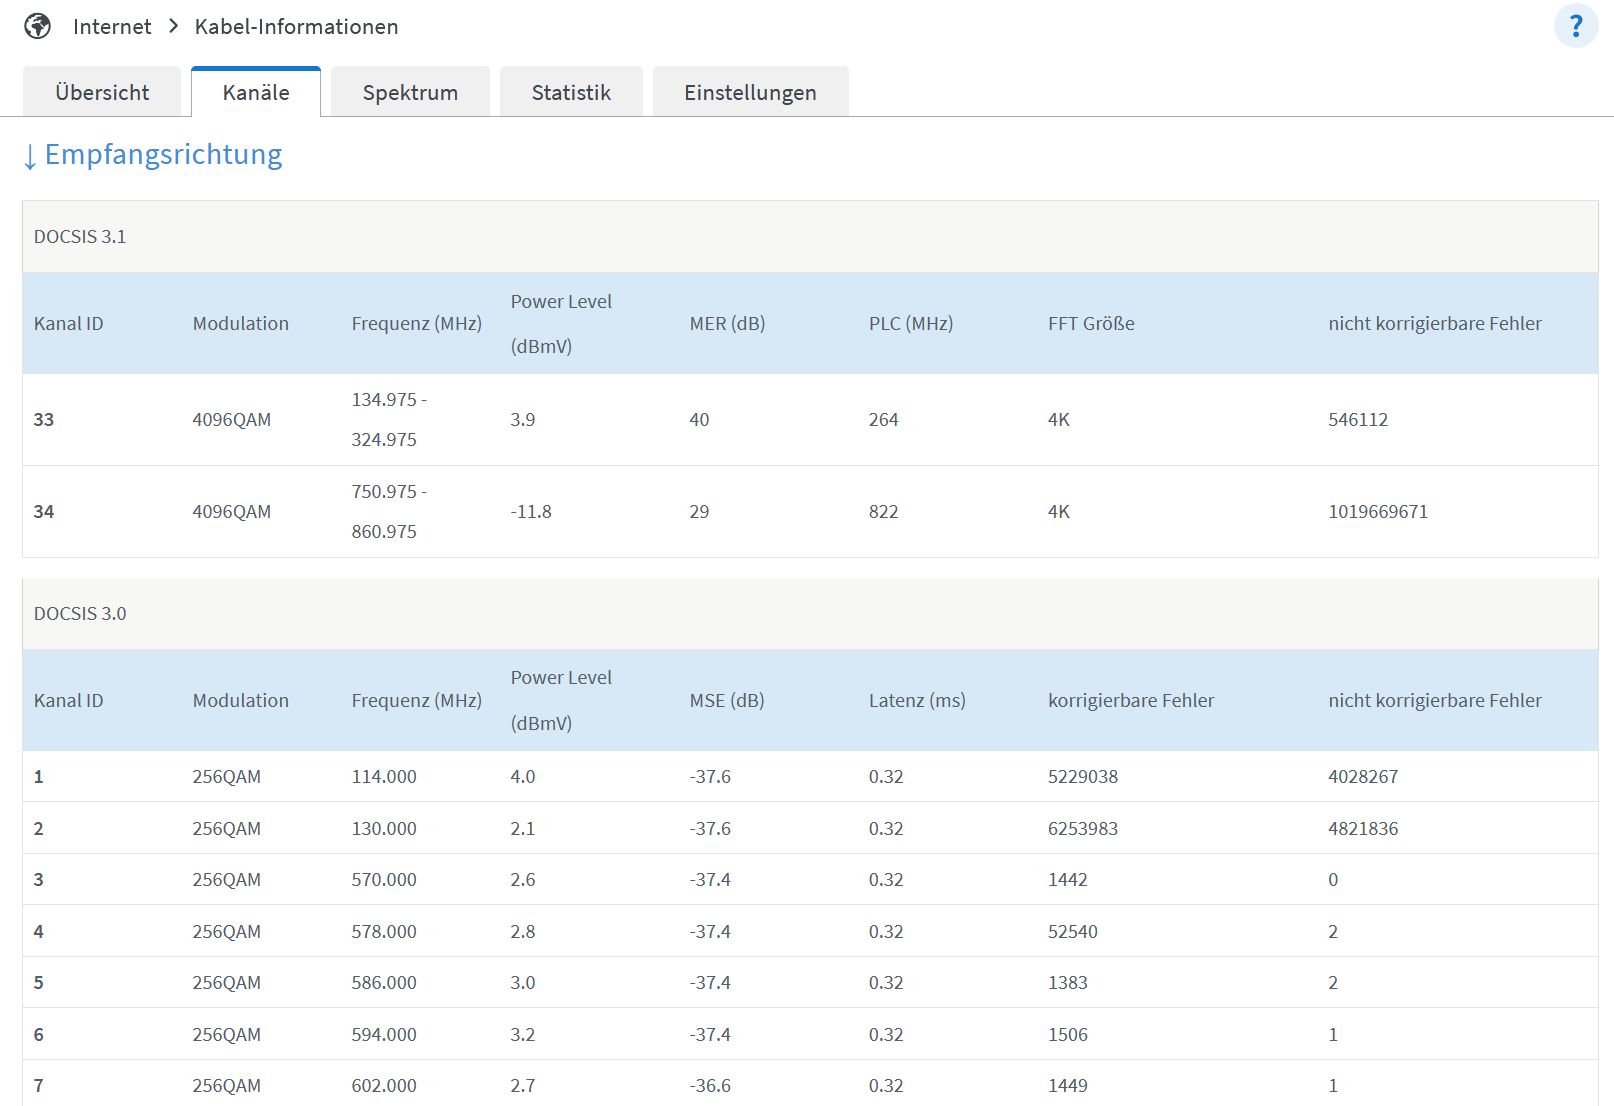The height and width of the screenshot is (1106, 1614).
Task: Go to the Statistik tab
Action: 571,92
